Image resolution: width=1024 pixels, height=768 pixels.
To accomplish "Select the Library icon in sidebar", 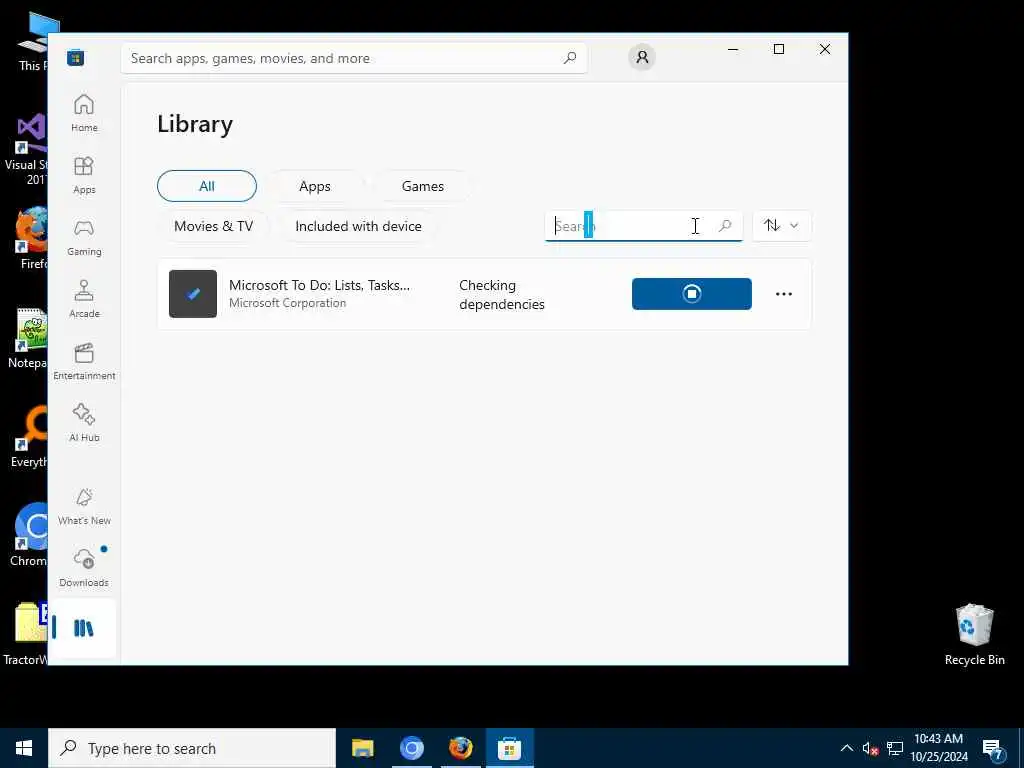I will [84, 628].
